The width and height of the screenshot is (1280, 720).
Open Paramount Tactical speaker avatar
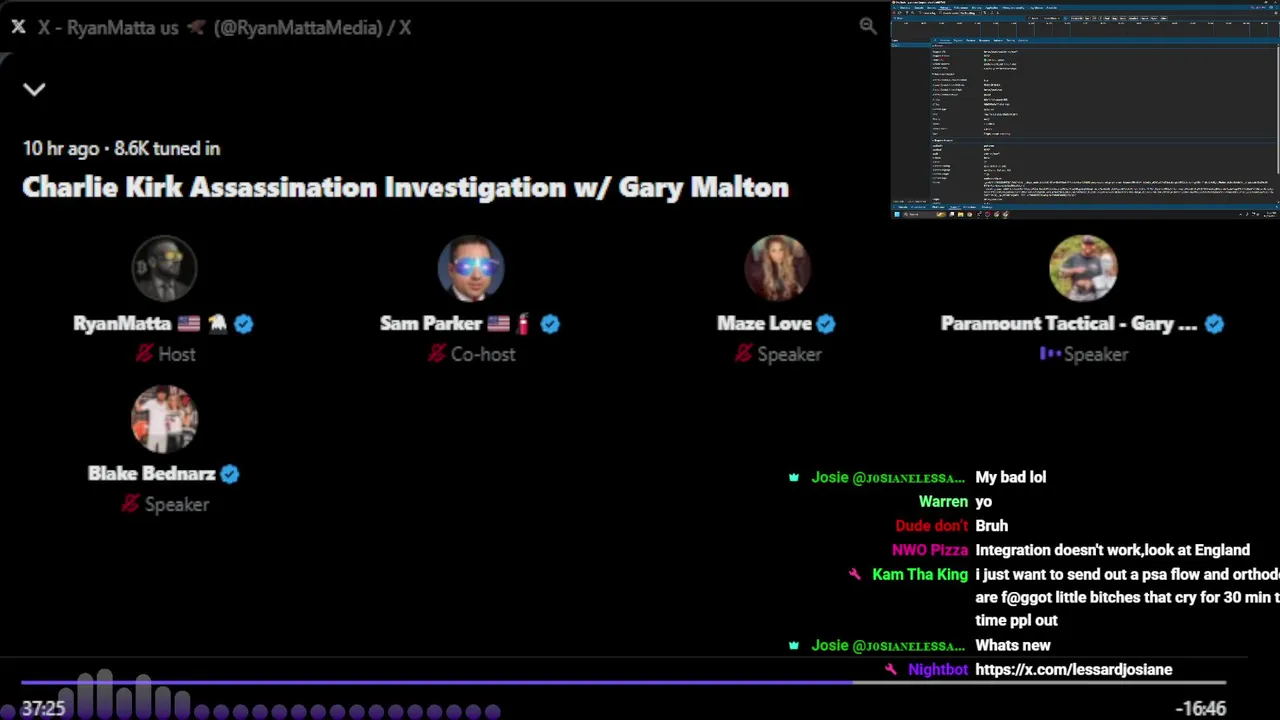coord(1083,268)
